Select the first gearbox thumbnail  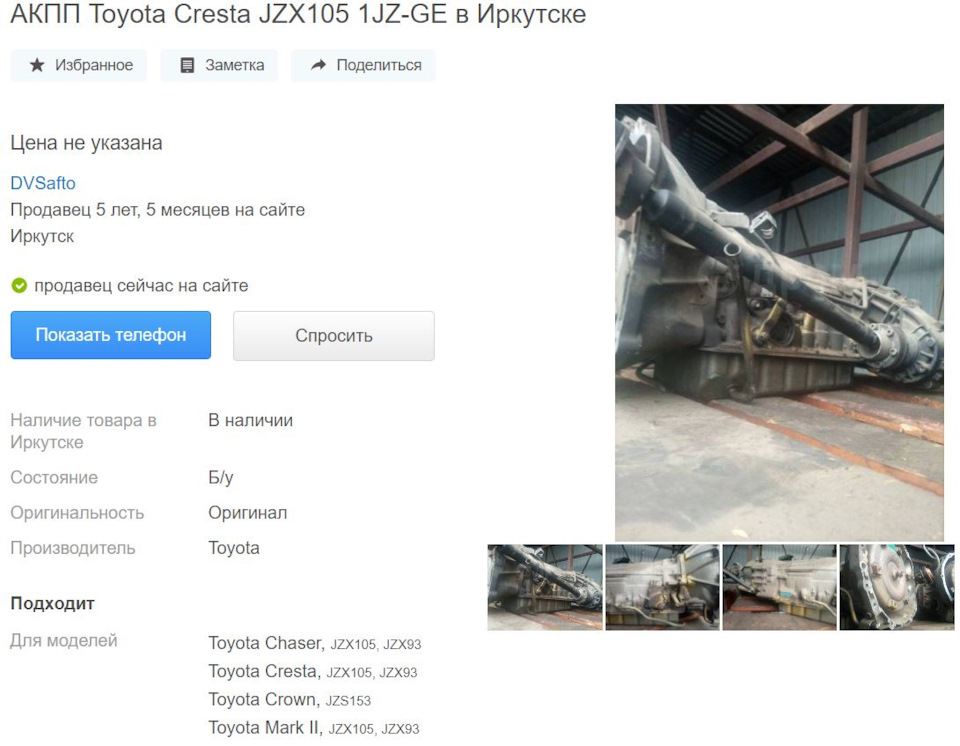tap(545, 587)
